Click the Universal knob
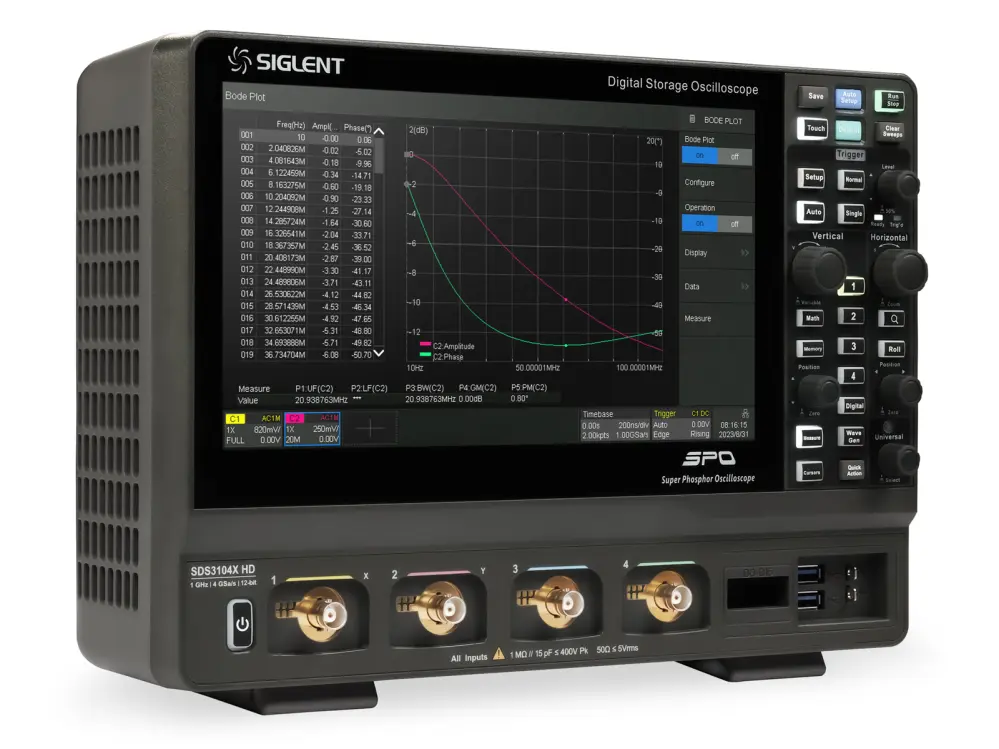The image size is (999, 749). click(x=898, y=458)
